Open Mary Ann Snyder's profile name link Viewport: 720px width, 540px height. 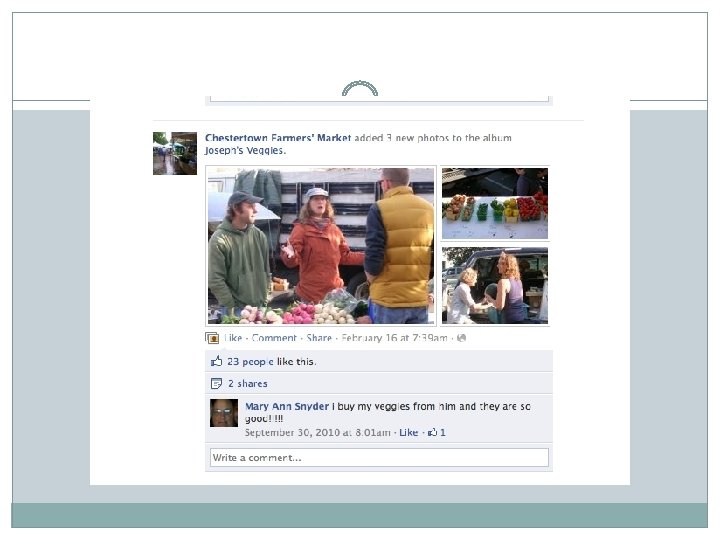click(x=287, y=406)
